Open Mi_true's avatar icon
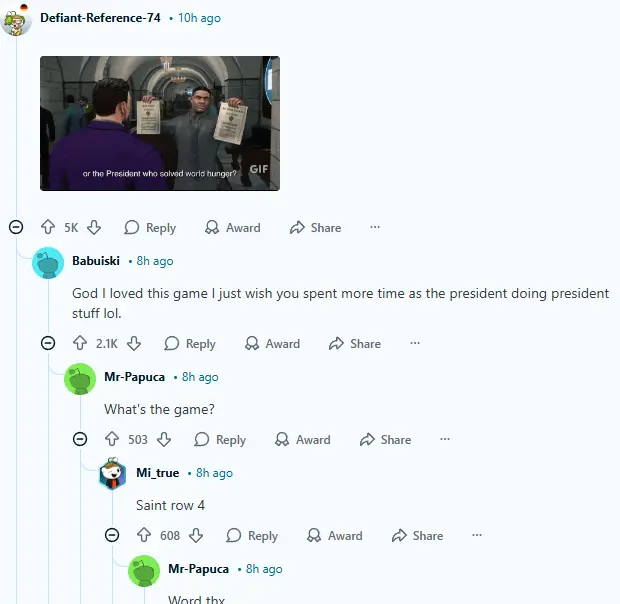Screen dimensions: 620x604 112,473
